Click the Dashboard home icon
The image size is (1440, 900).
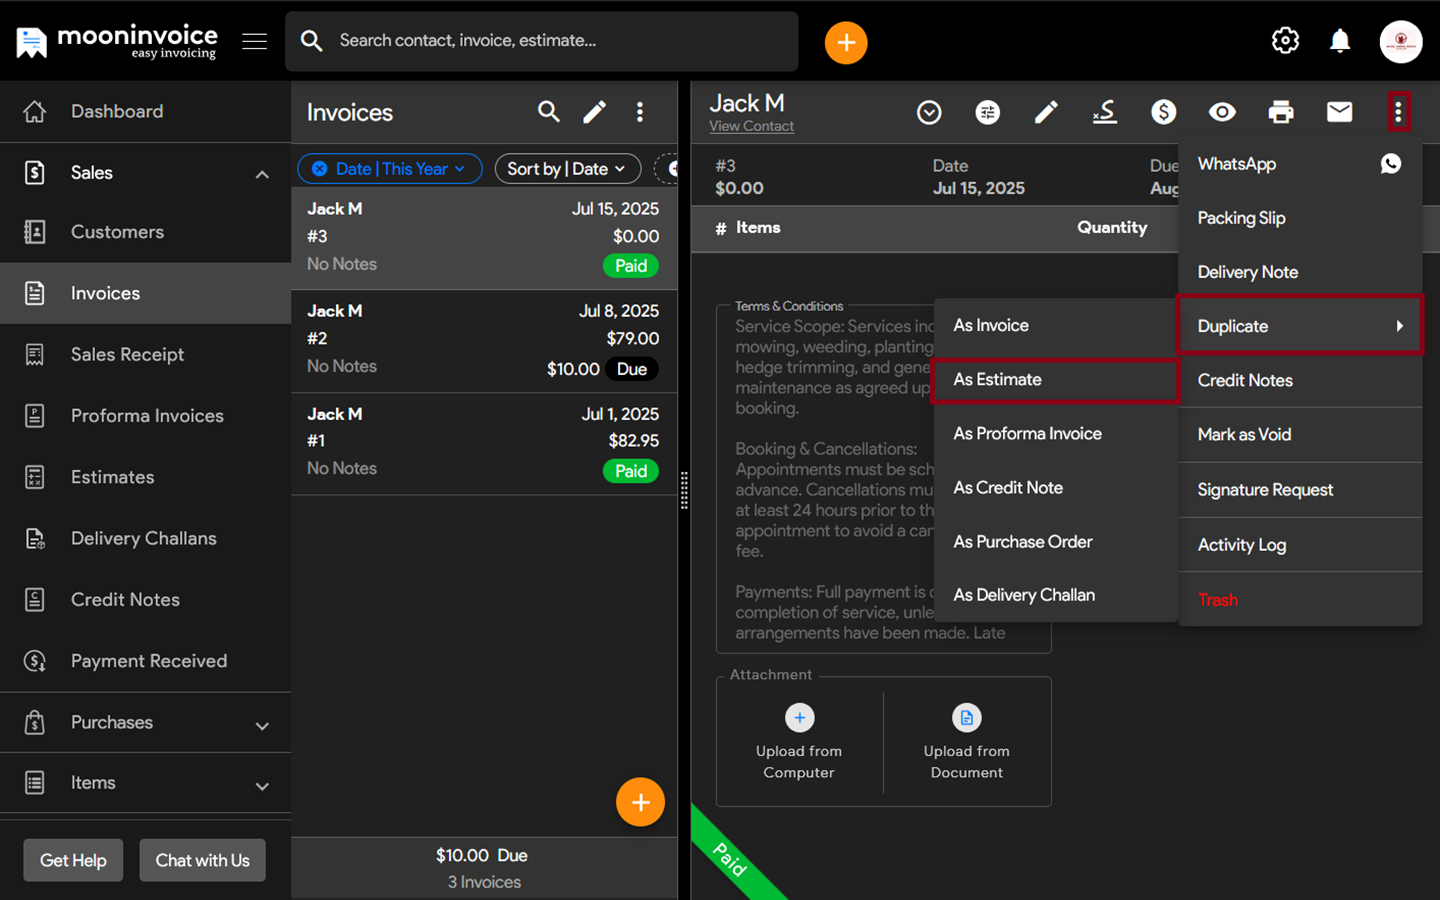click(x=35, y=111)
